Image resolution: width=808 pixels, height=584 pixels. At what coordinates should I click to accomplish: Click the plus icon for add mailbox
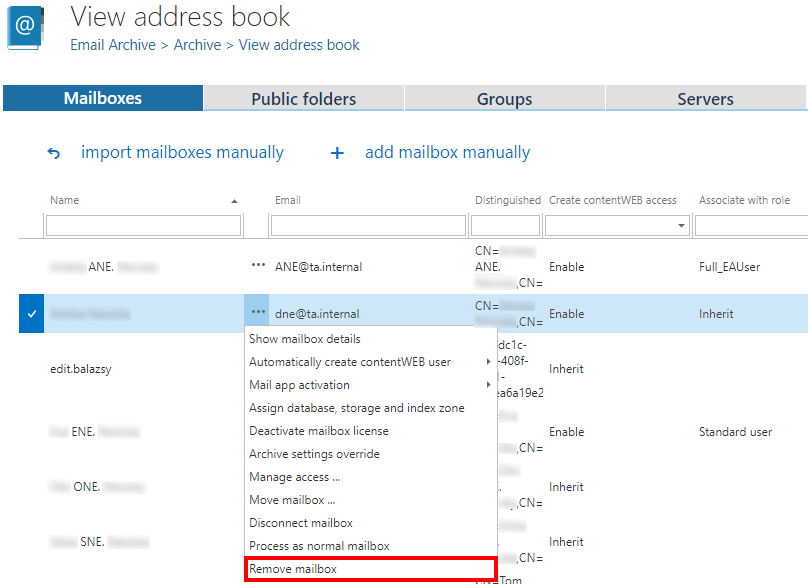coord(337,154)
